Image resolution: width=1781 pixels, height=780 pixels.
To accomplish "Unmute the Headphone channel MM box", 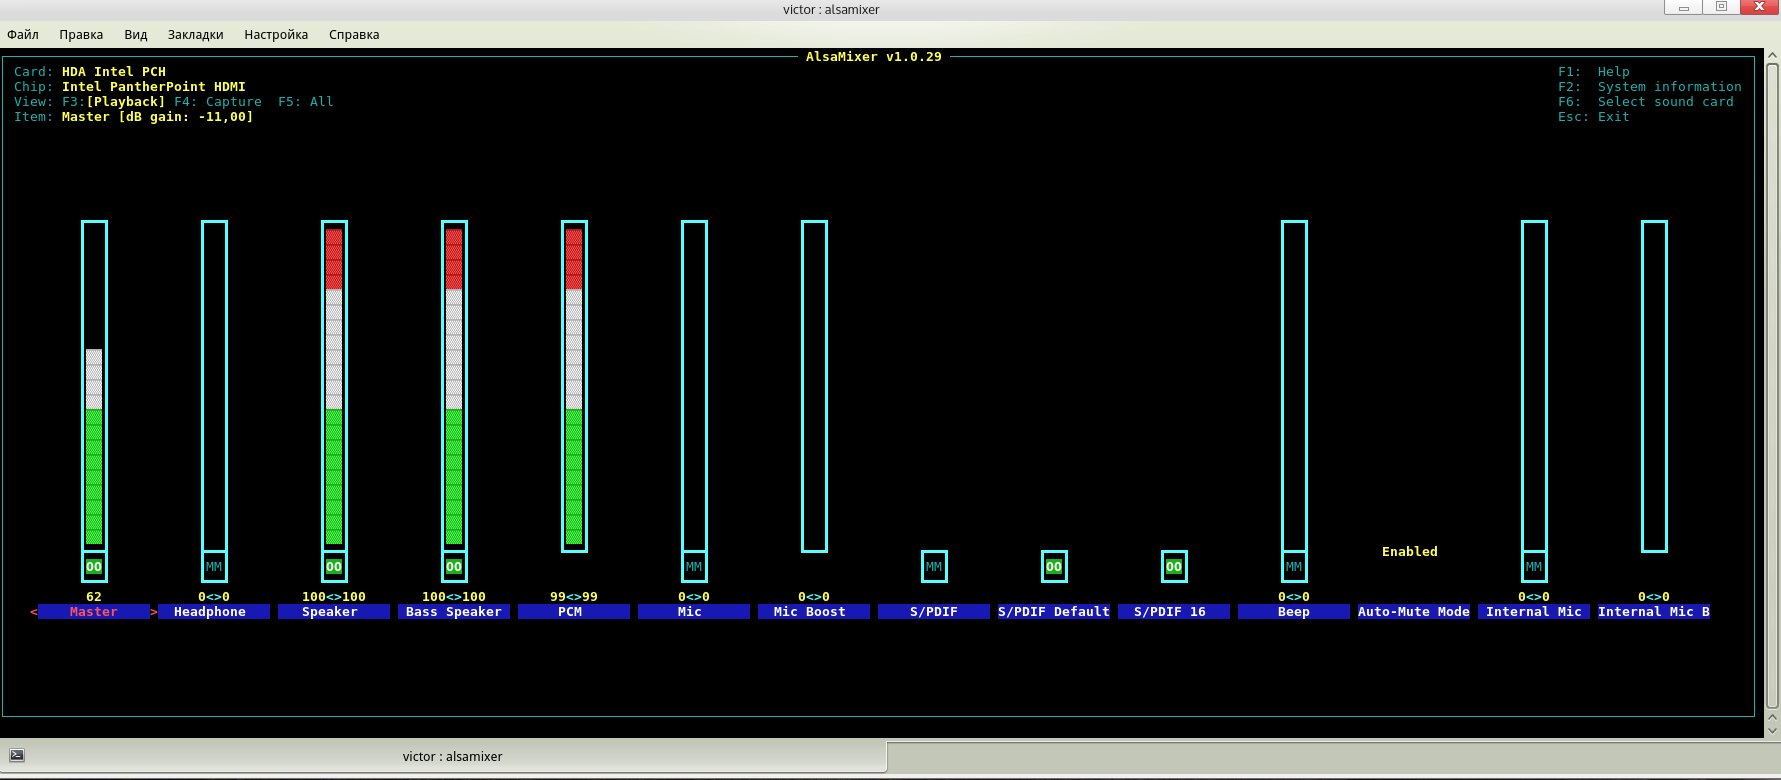I will click(214, 567).
